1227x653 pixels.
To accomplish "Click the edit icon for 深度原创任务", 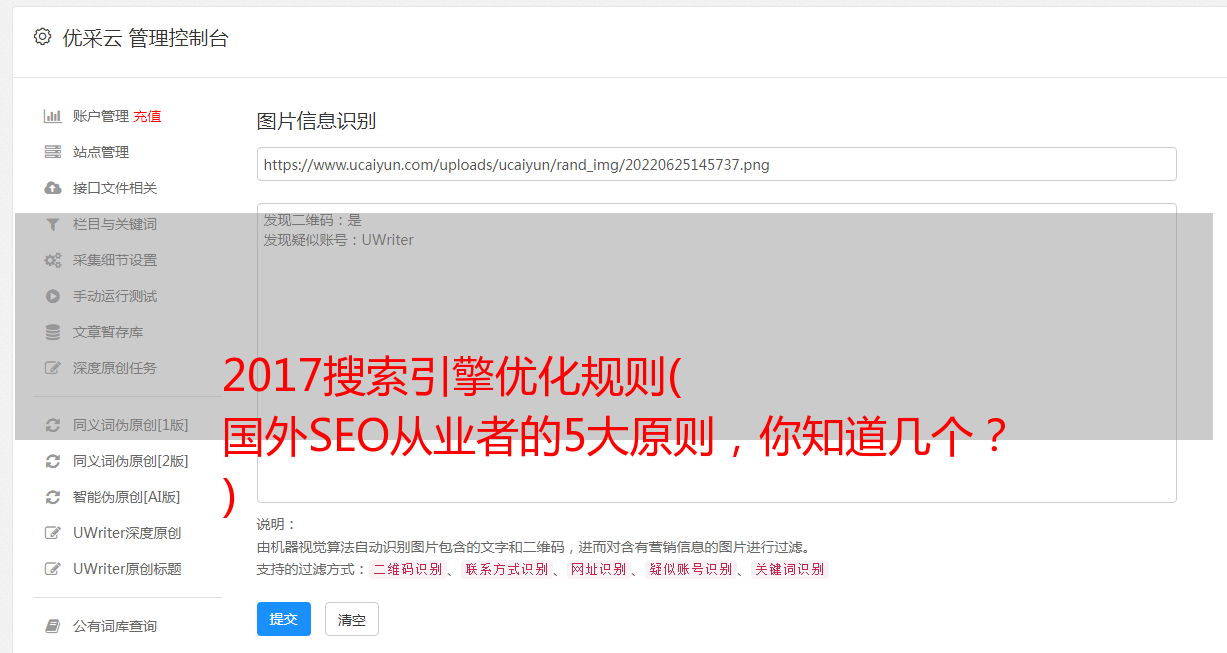I will coord(53,368).
